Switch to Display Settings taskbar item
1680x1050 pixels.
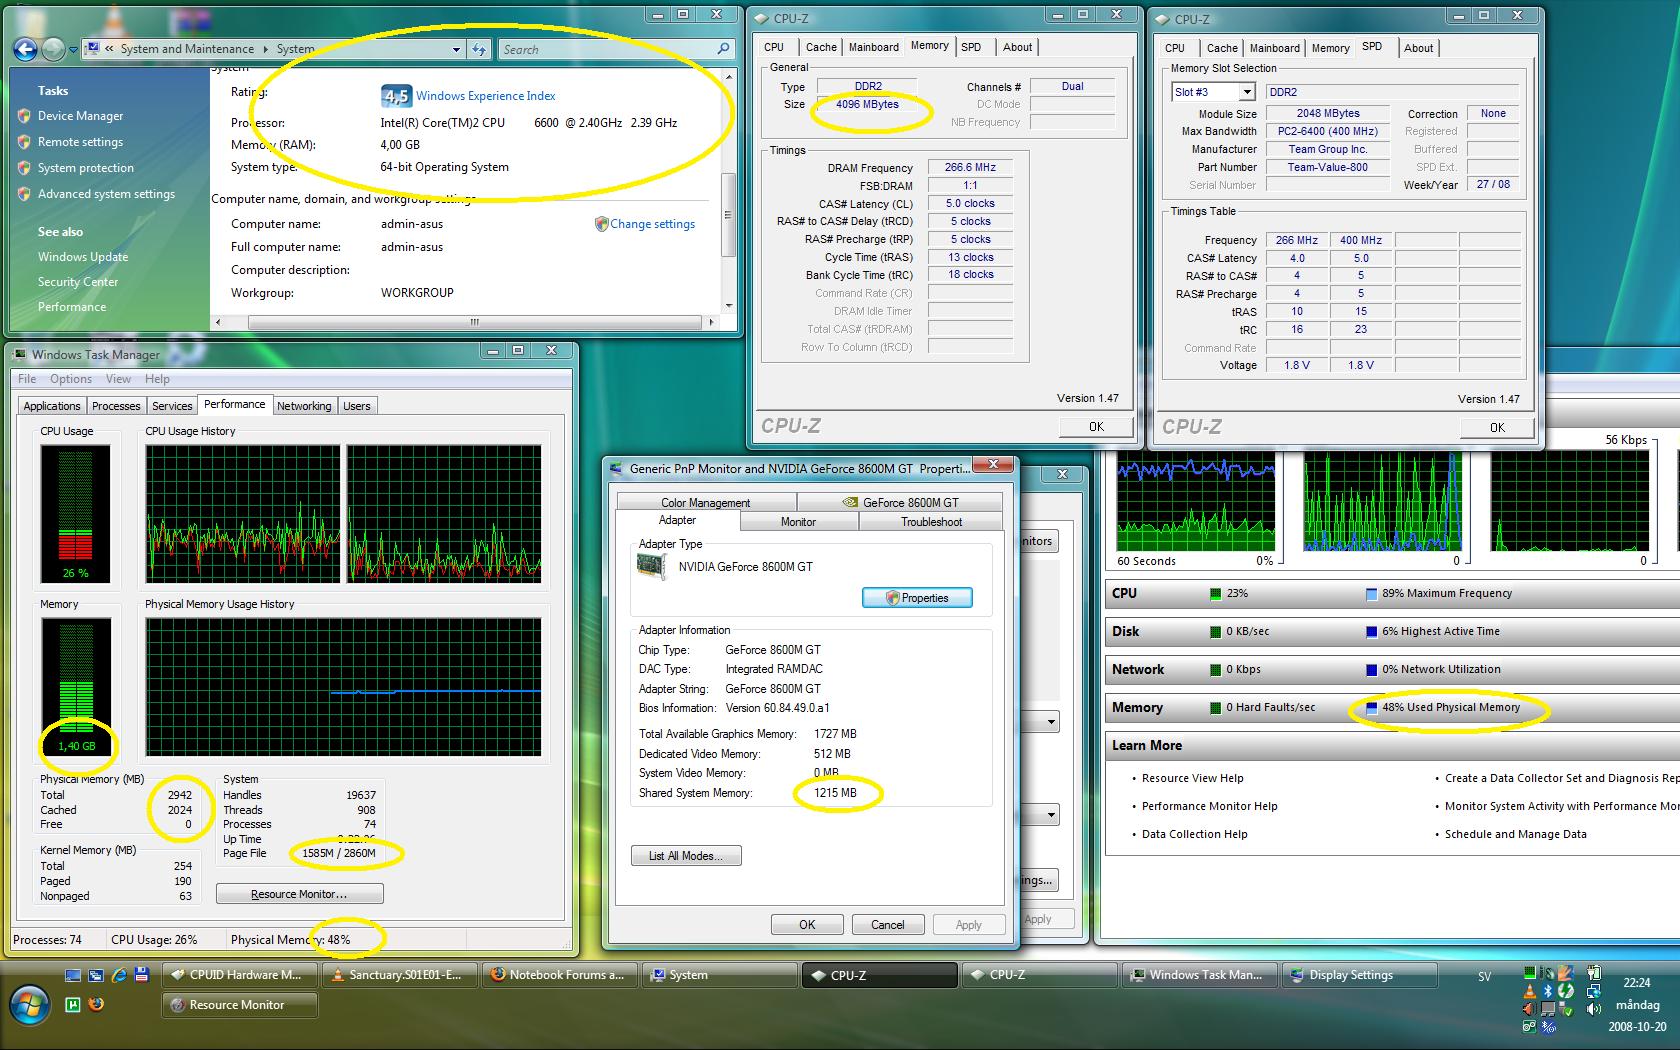tap(1359, 975)
